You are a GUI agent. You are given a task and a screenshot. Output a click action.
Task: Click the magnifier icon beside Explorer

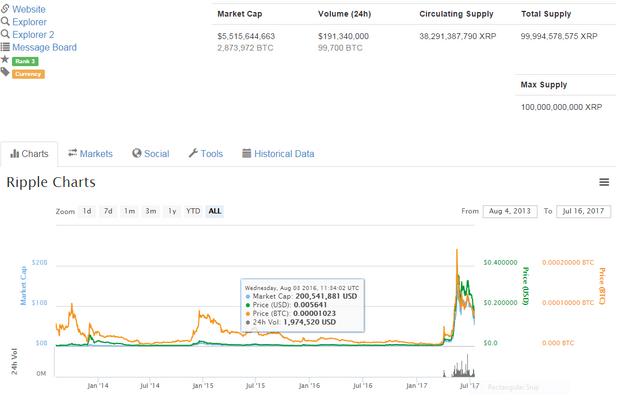tap(5, 21)
